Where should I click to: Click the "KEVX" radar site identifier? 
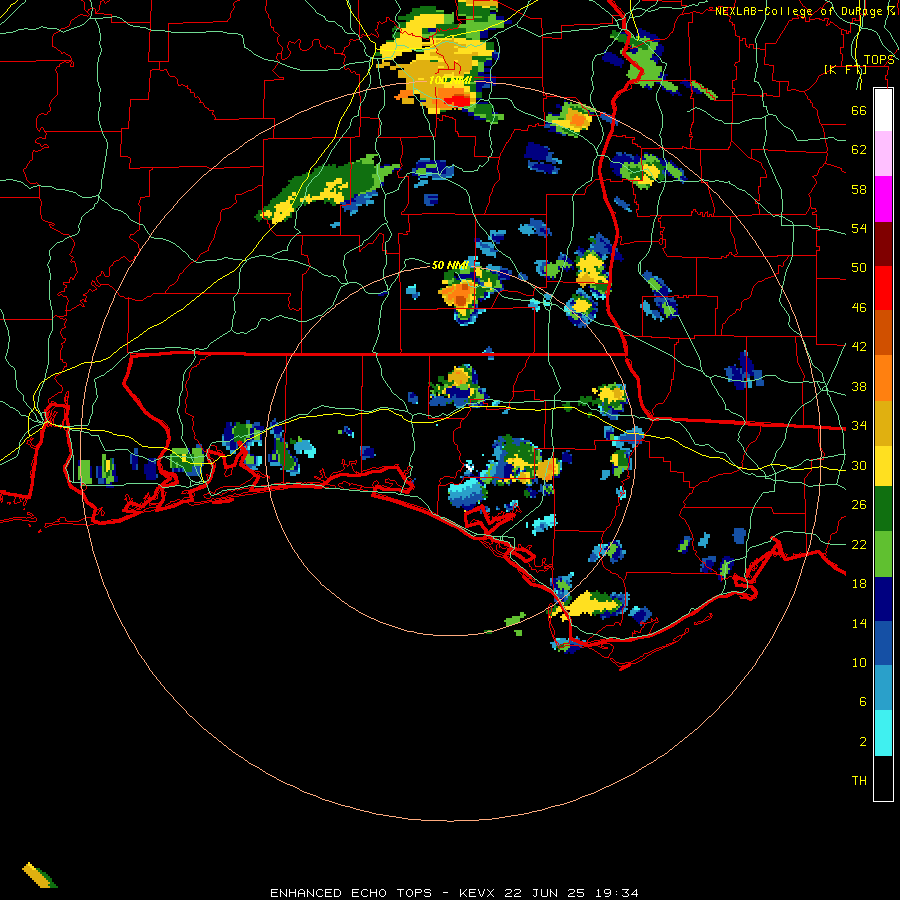click(x=476, y=893)
